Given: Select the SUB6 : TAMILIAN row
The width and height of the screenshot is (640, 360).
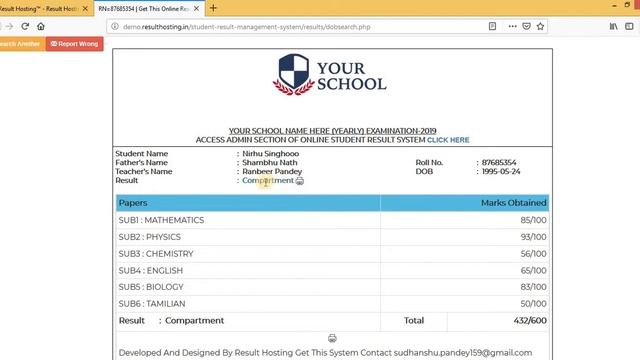Looking at the screenshot, I should click(x=333, y=304).
